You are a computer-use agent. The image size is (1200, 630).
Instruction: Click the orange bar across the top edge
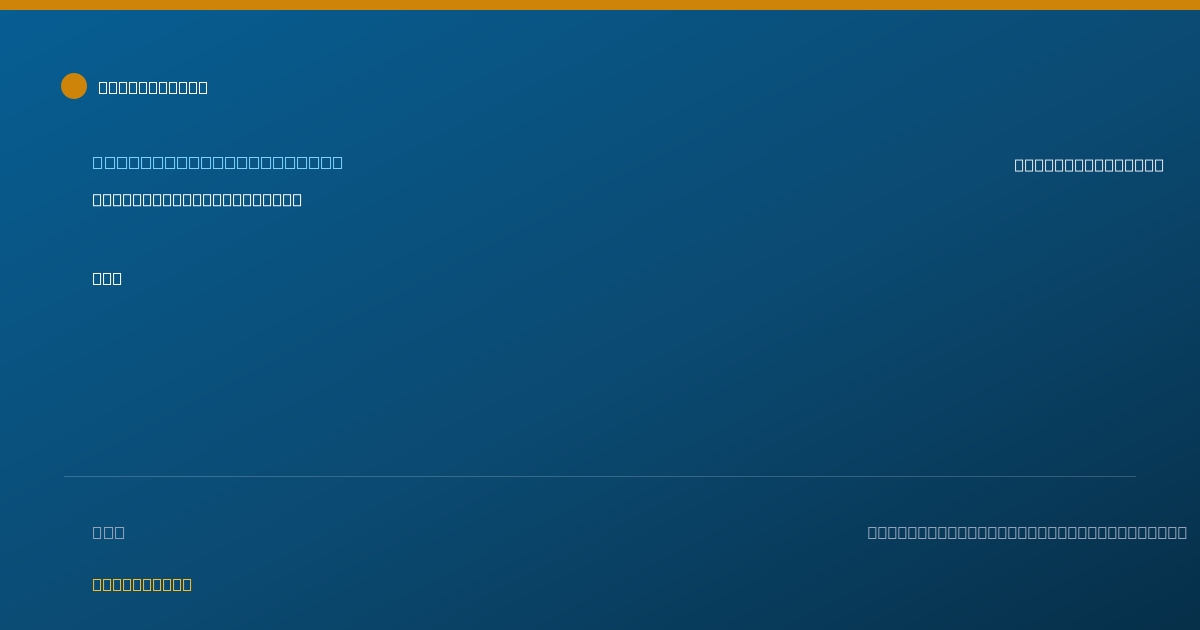click(x=600, y=5)
